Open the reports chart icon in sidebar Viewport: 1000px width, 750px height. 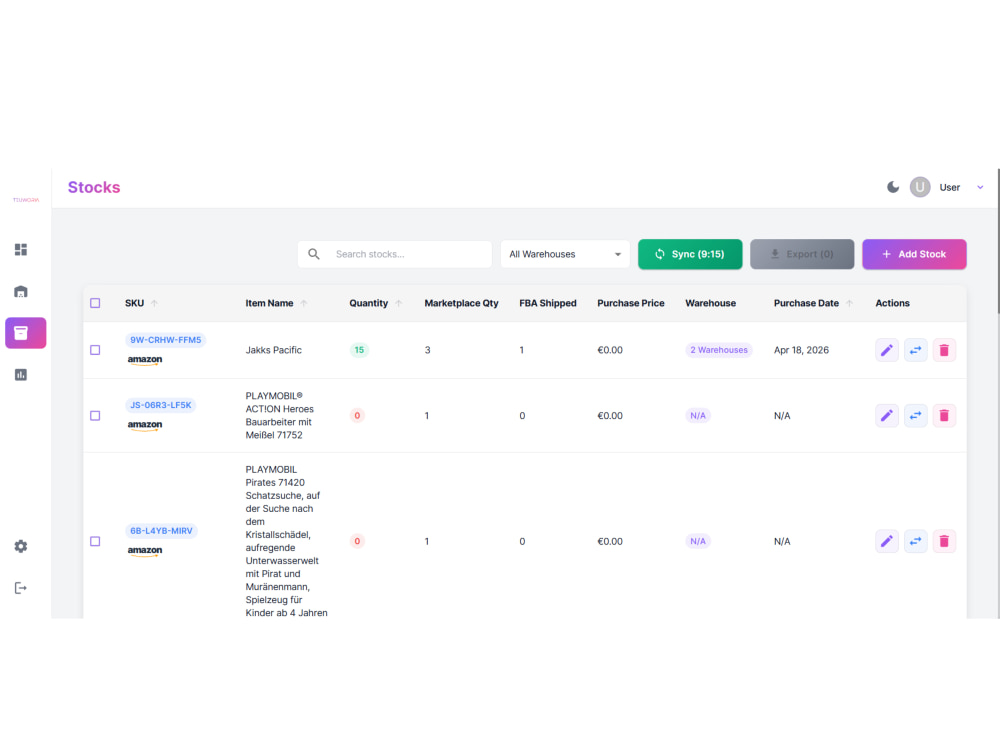tap(21, 374)
